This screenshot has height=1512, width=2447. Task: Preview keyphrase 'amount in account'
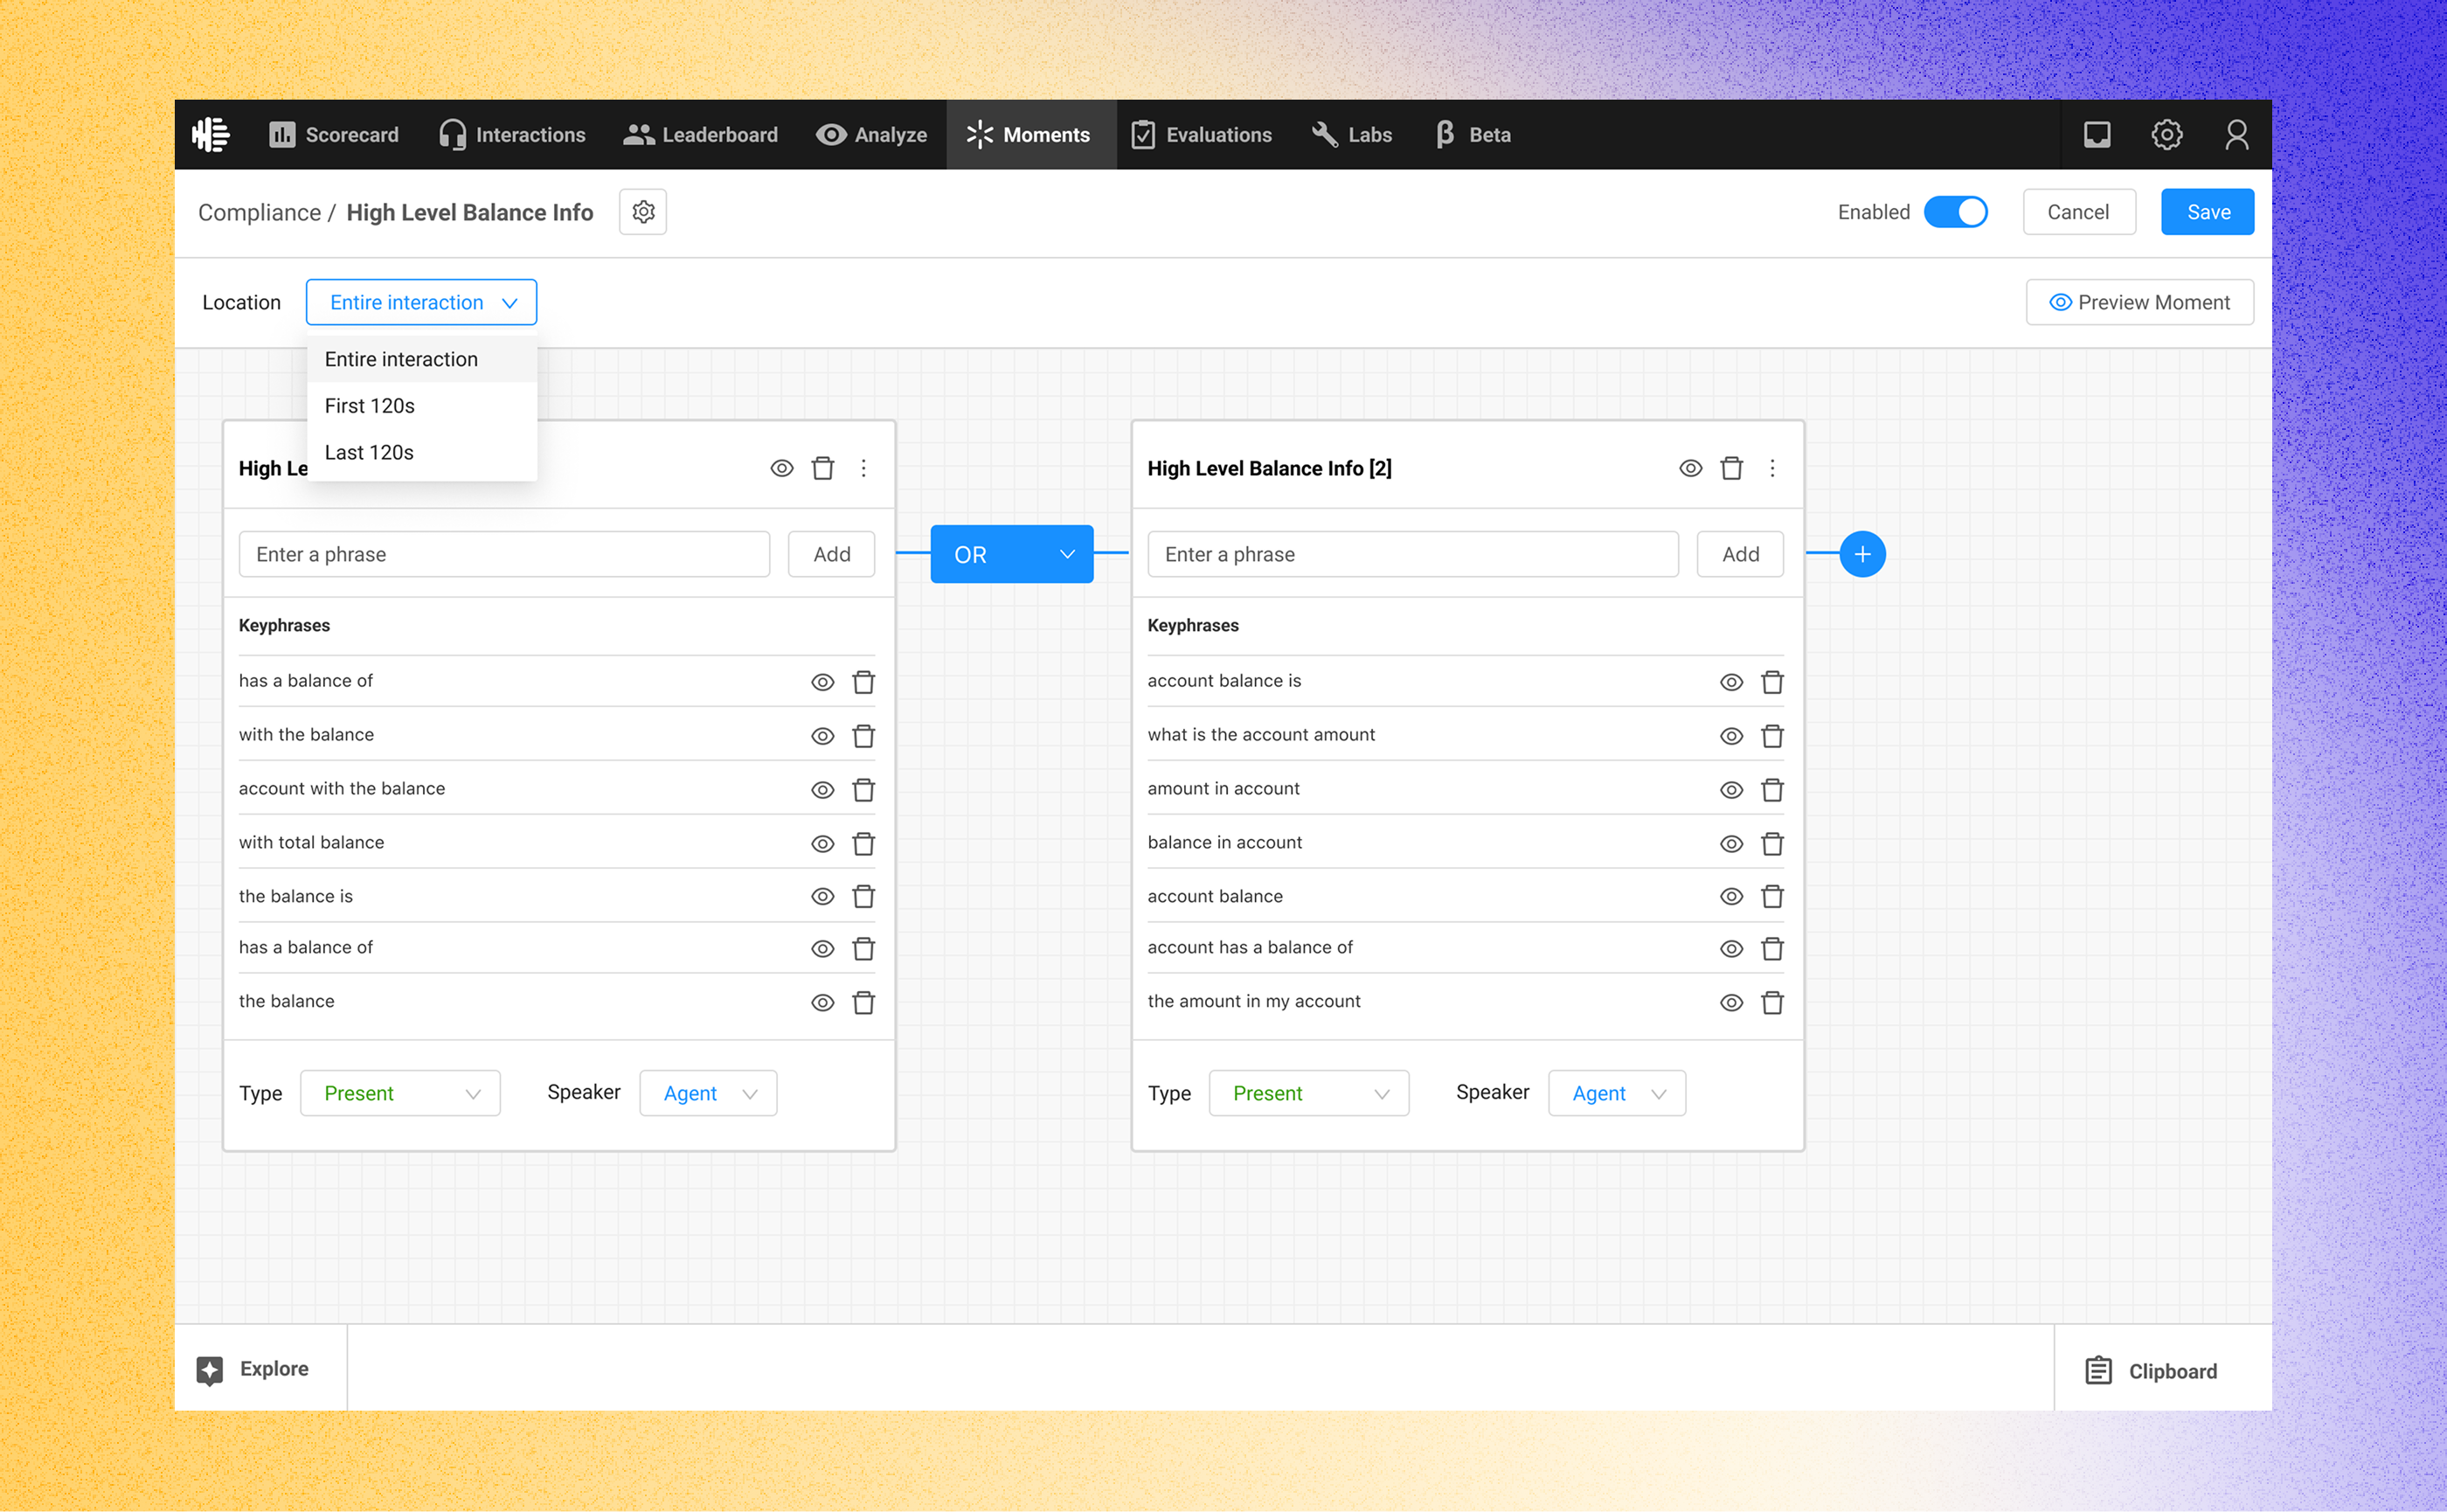coord(1731,790)
